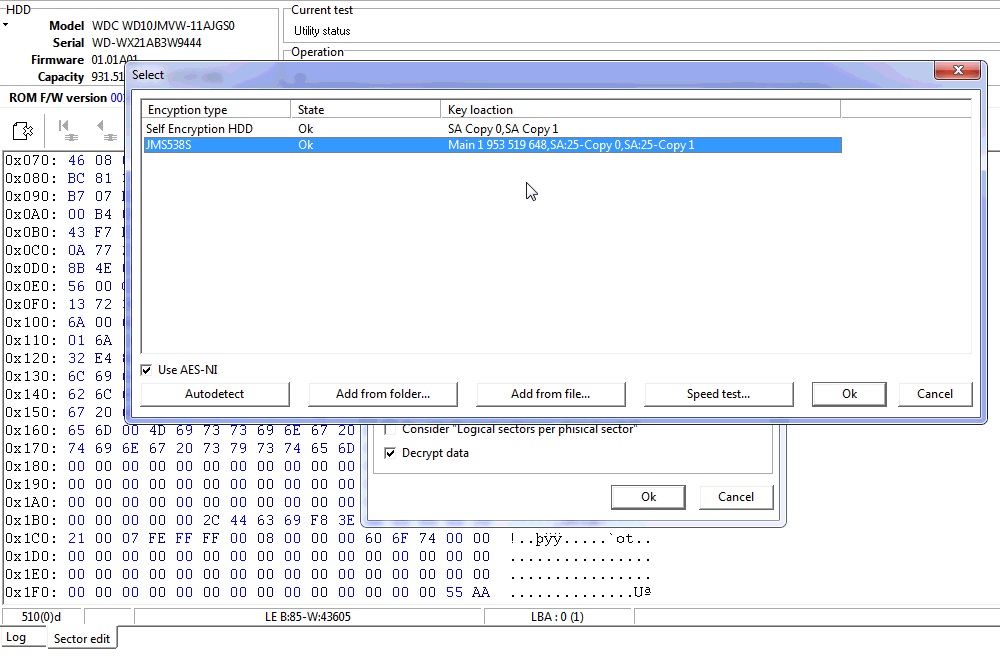Click Cancel in the Decrypt data dialog
The height and width of the screenshot is (656, 1000).
coord(736,497)
